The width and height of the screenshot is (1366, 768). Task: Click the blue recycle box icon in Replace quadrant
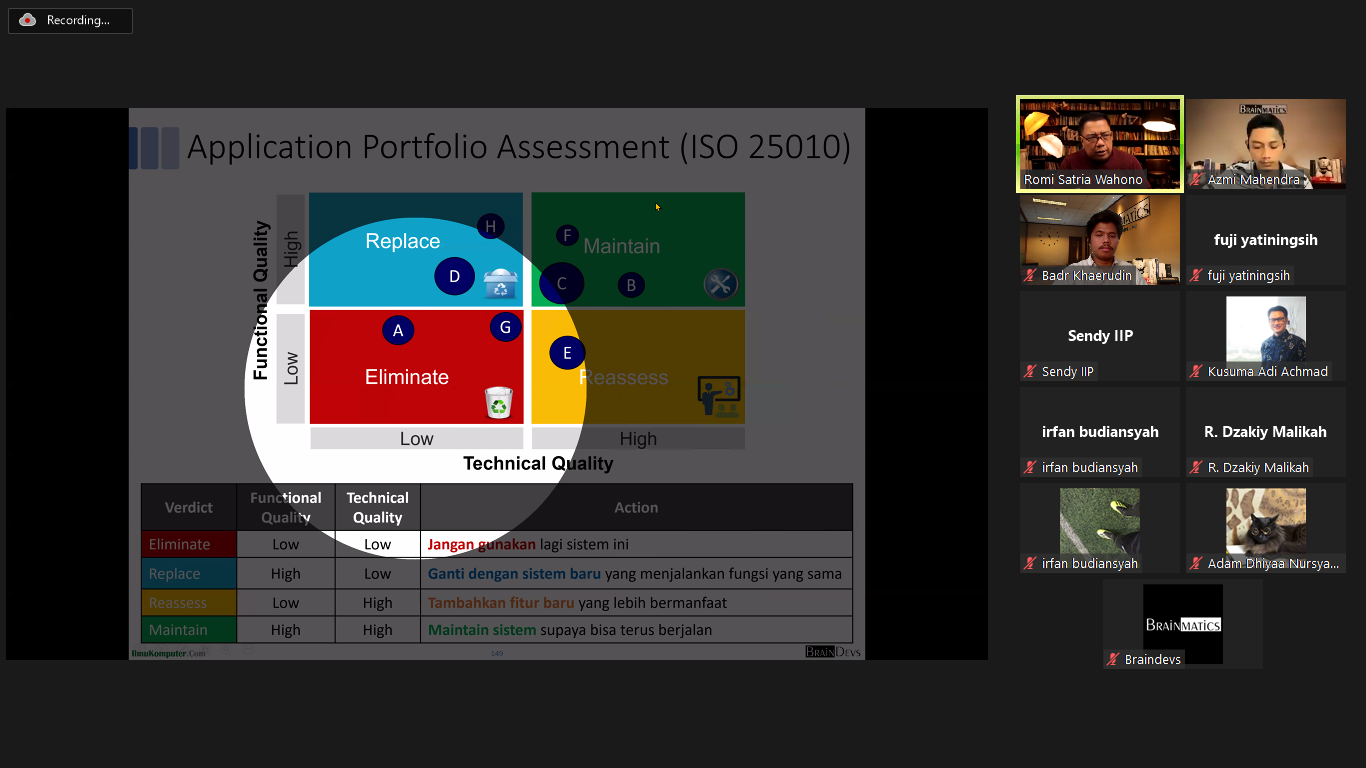point(500,284)
